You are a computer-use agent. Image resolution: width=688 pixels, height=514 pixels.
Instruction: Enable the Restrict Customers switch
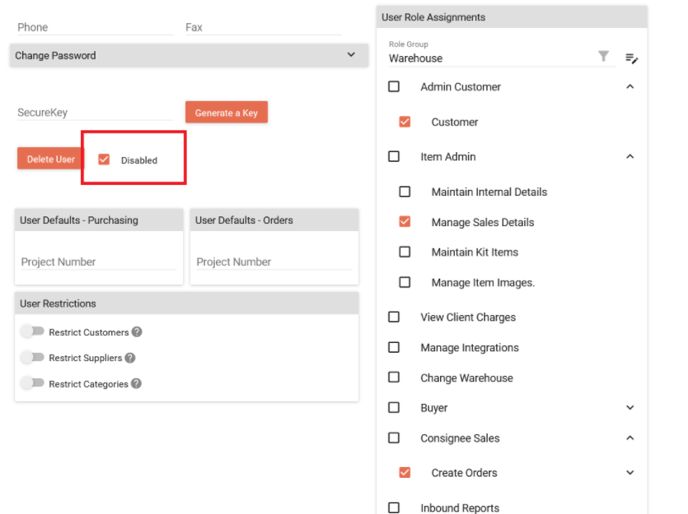tap(32, 331)
